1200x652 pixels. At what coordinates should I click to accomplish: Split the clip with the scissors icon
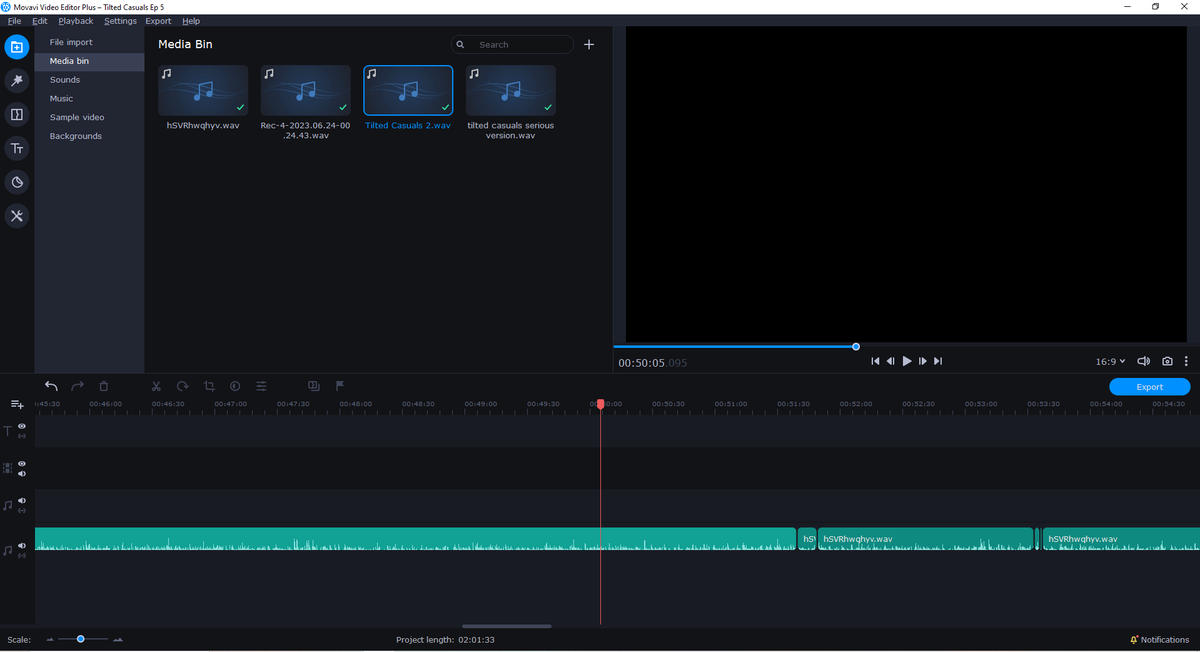(x=156, y=386)
